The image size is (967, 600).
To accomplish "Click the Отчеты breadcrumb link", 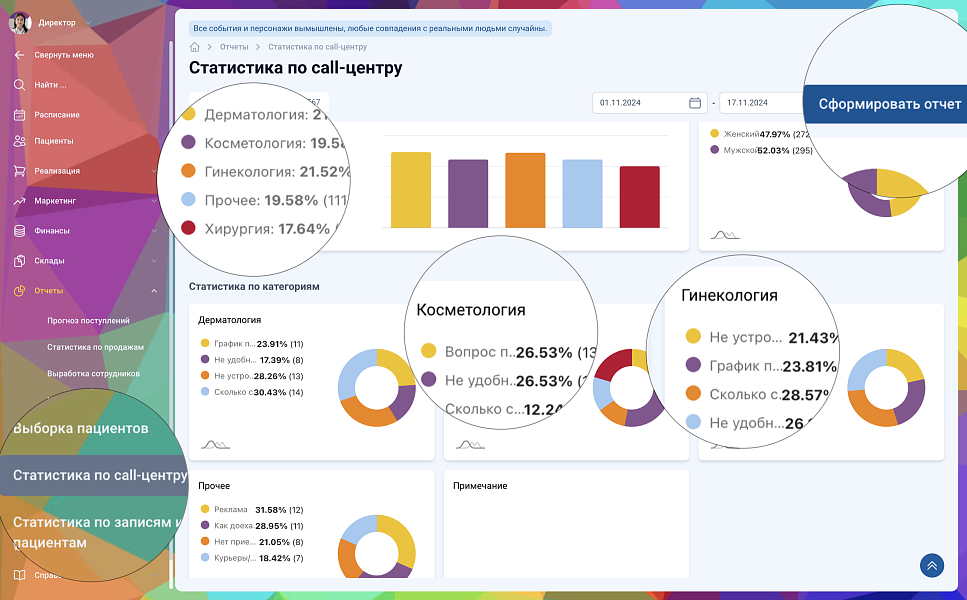I will [x=234, y=47].
